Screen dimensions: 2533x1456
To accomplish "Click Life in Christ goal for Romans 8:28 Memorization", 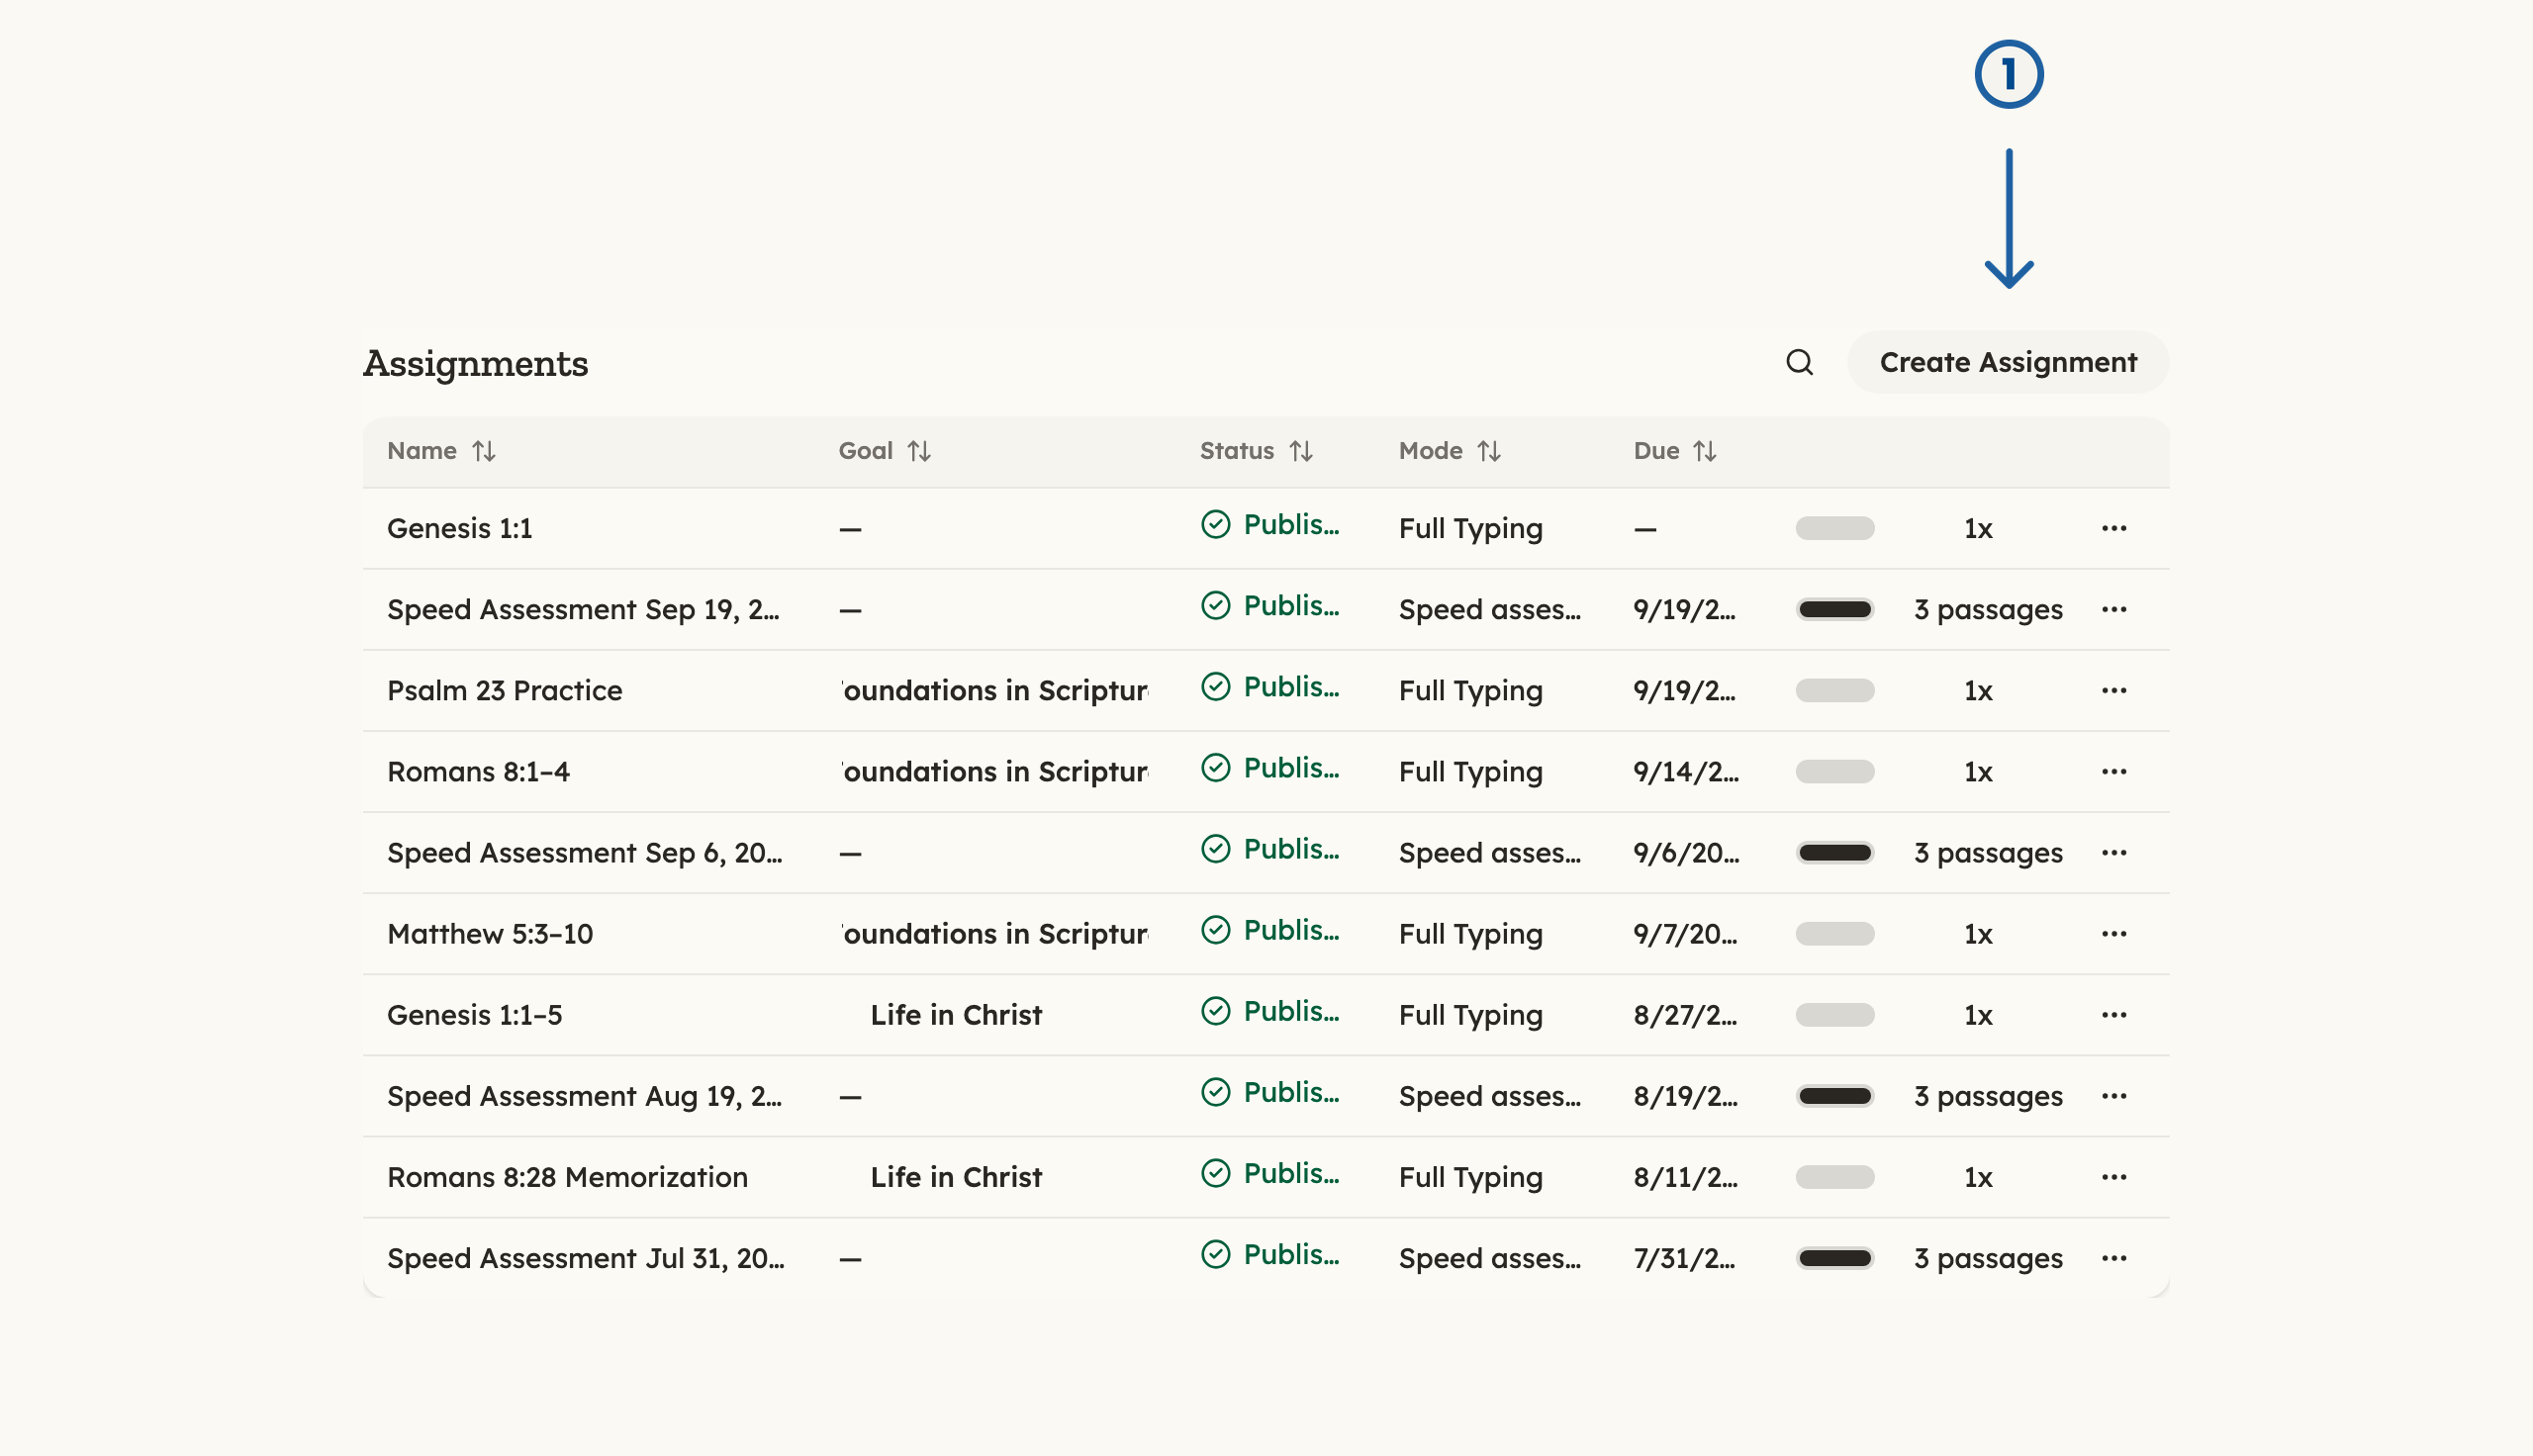I will point(956,1176).
